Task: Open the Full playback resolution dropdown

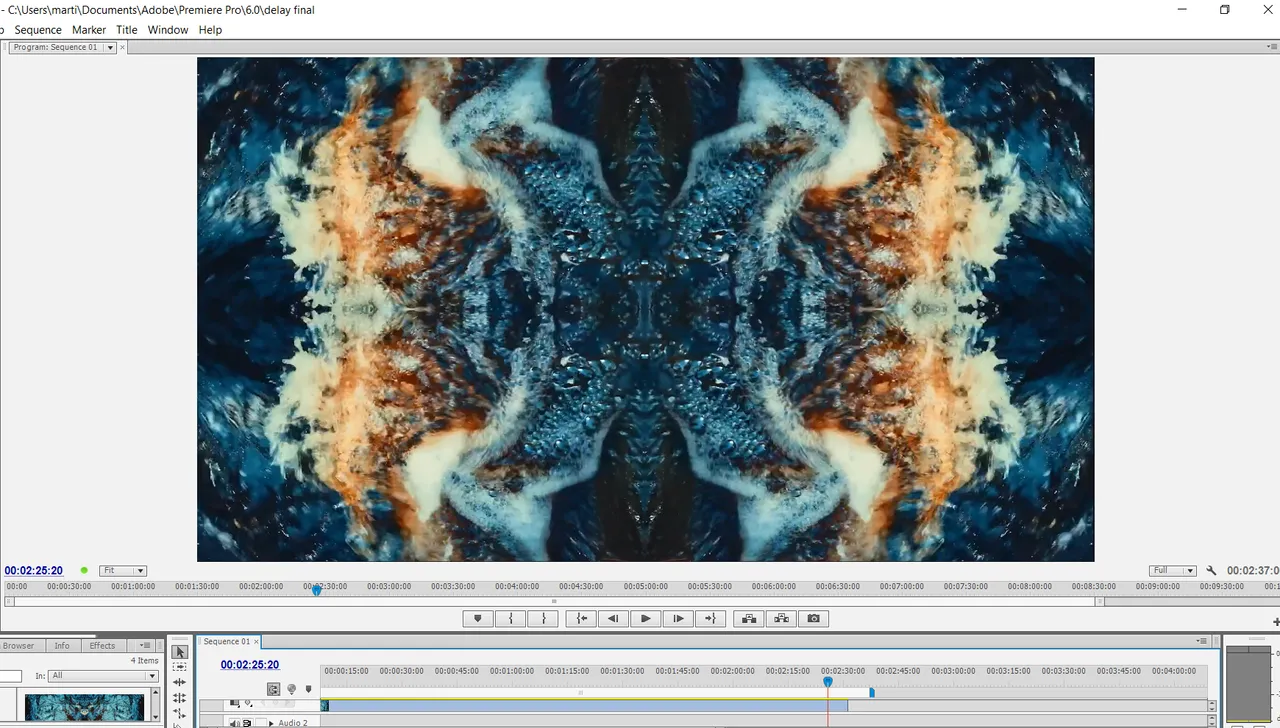Action: pos(1172,571)
